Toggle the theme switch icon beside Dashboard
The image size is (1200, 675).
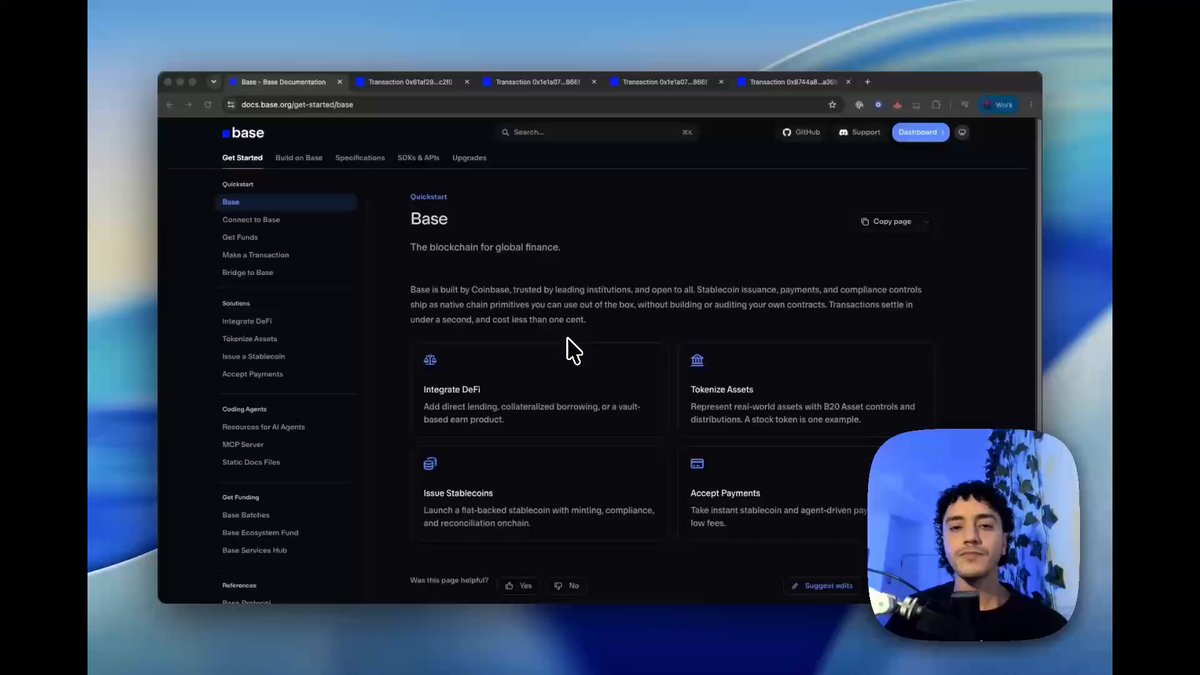[x=962, y=132]
